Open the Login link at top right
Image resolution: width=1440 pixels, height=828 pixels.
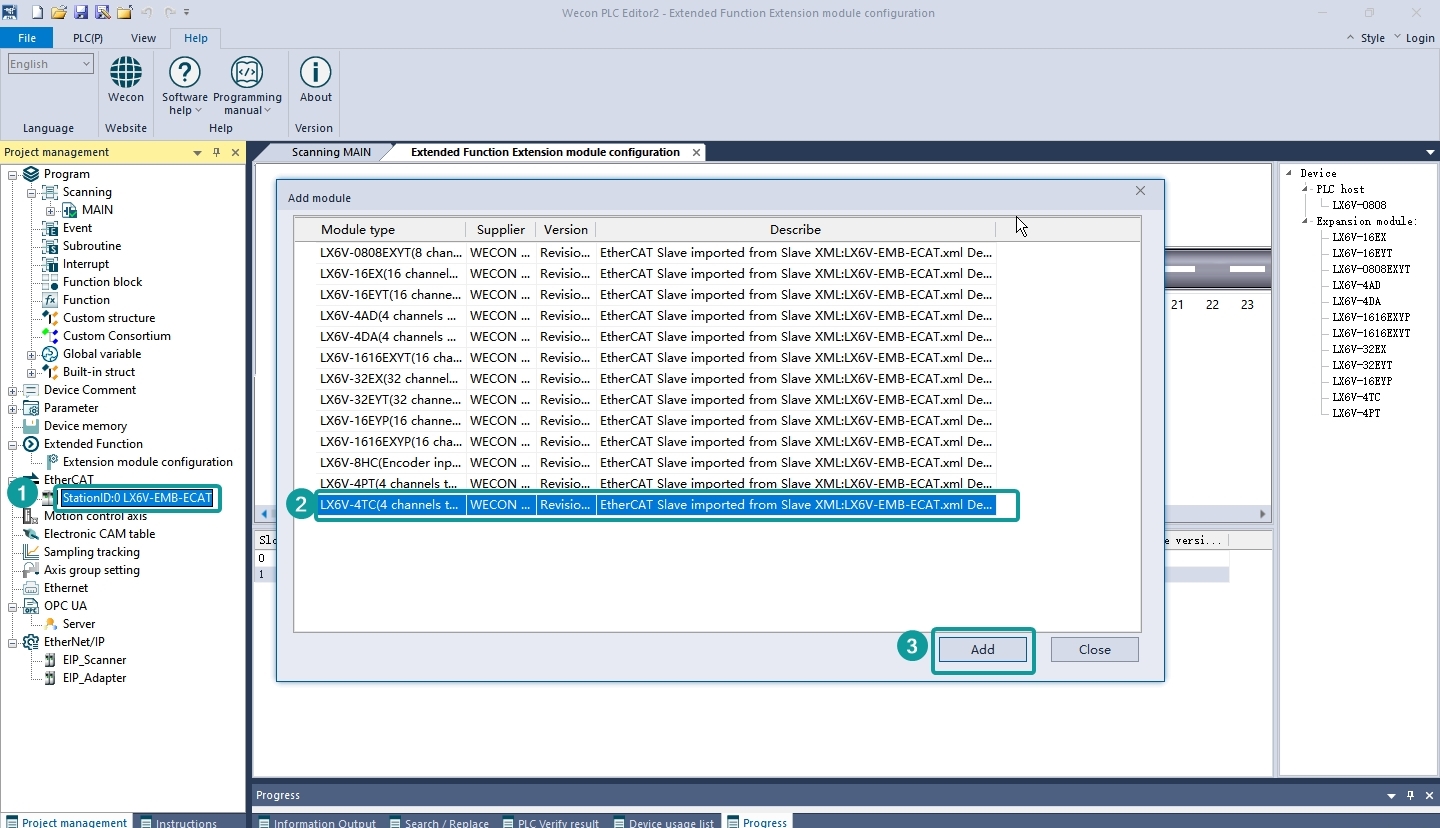(1420, 38)
